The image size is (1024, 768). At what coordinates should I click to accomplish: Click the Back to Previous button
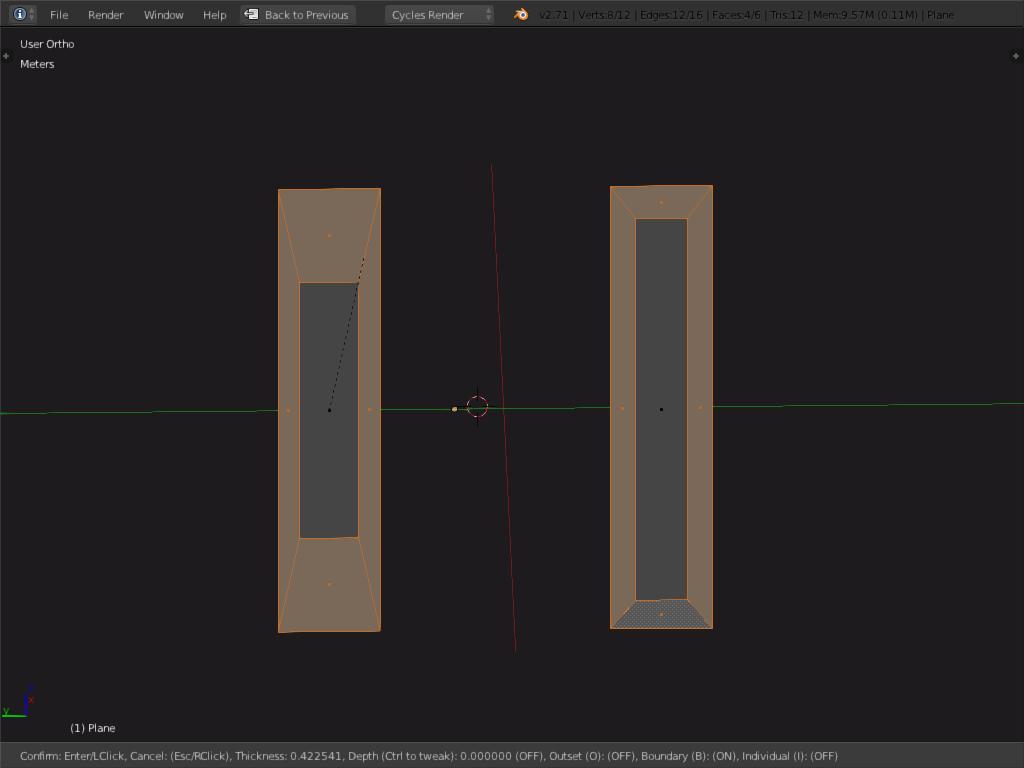coord(306,15)
